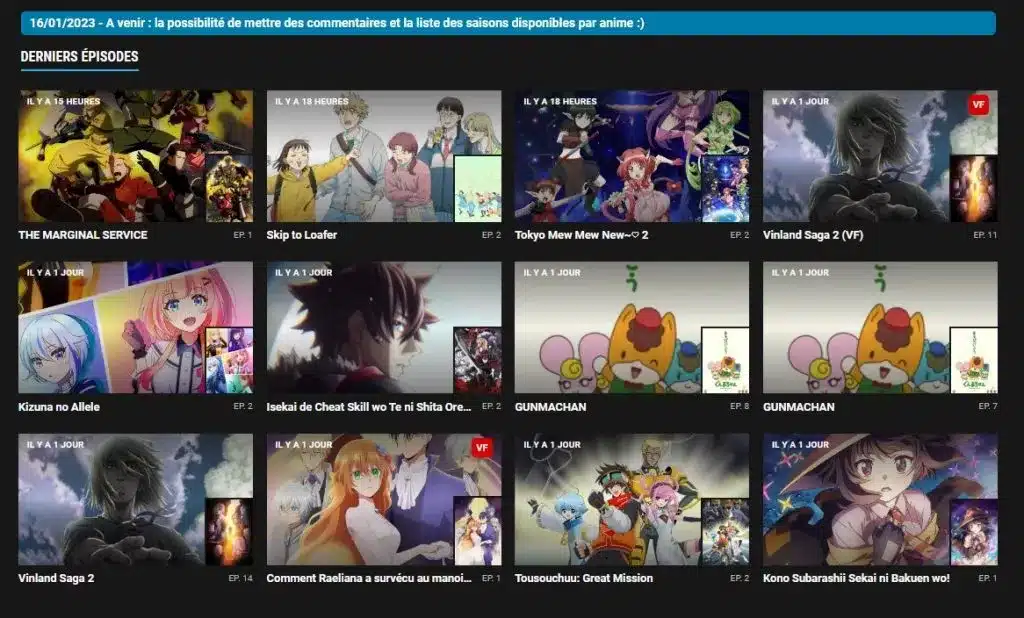Viewport: 1024px width, 618px height.
Task: Click Kizuna no Allele small cover poster
Action: pos(229,360)
